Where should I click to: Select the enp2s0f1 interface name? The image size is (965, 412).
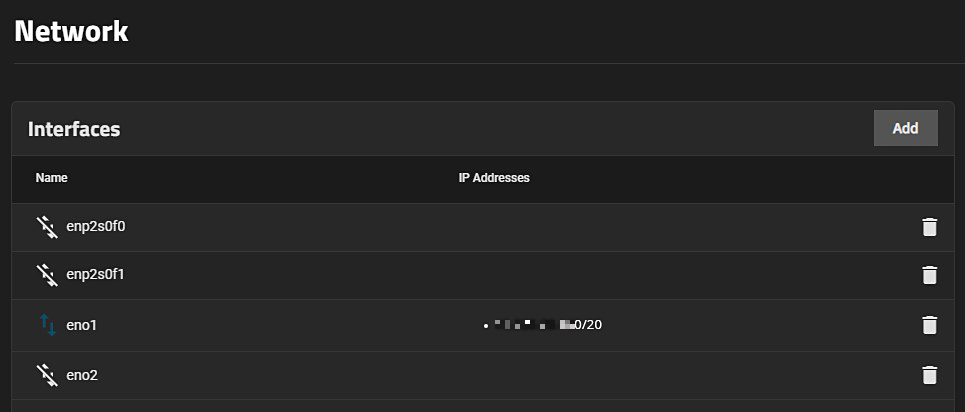95,273
